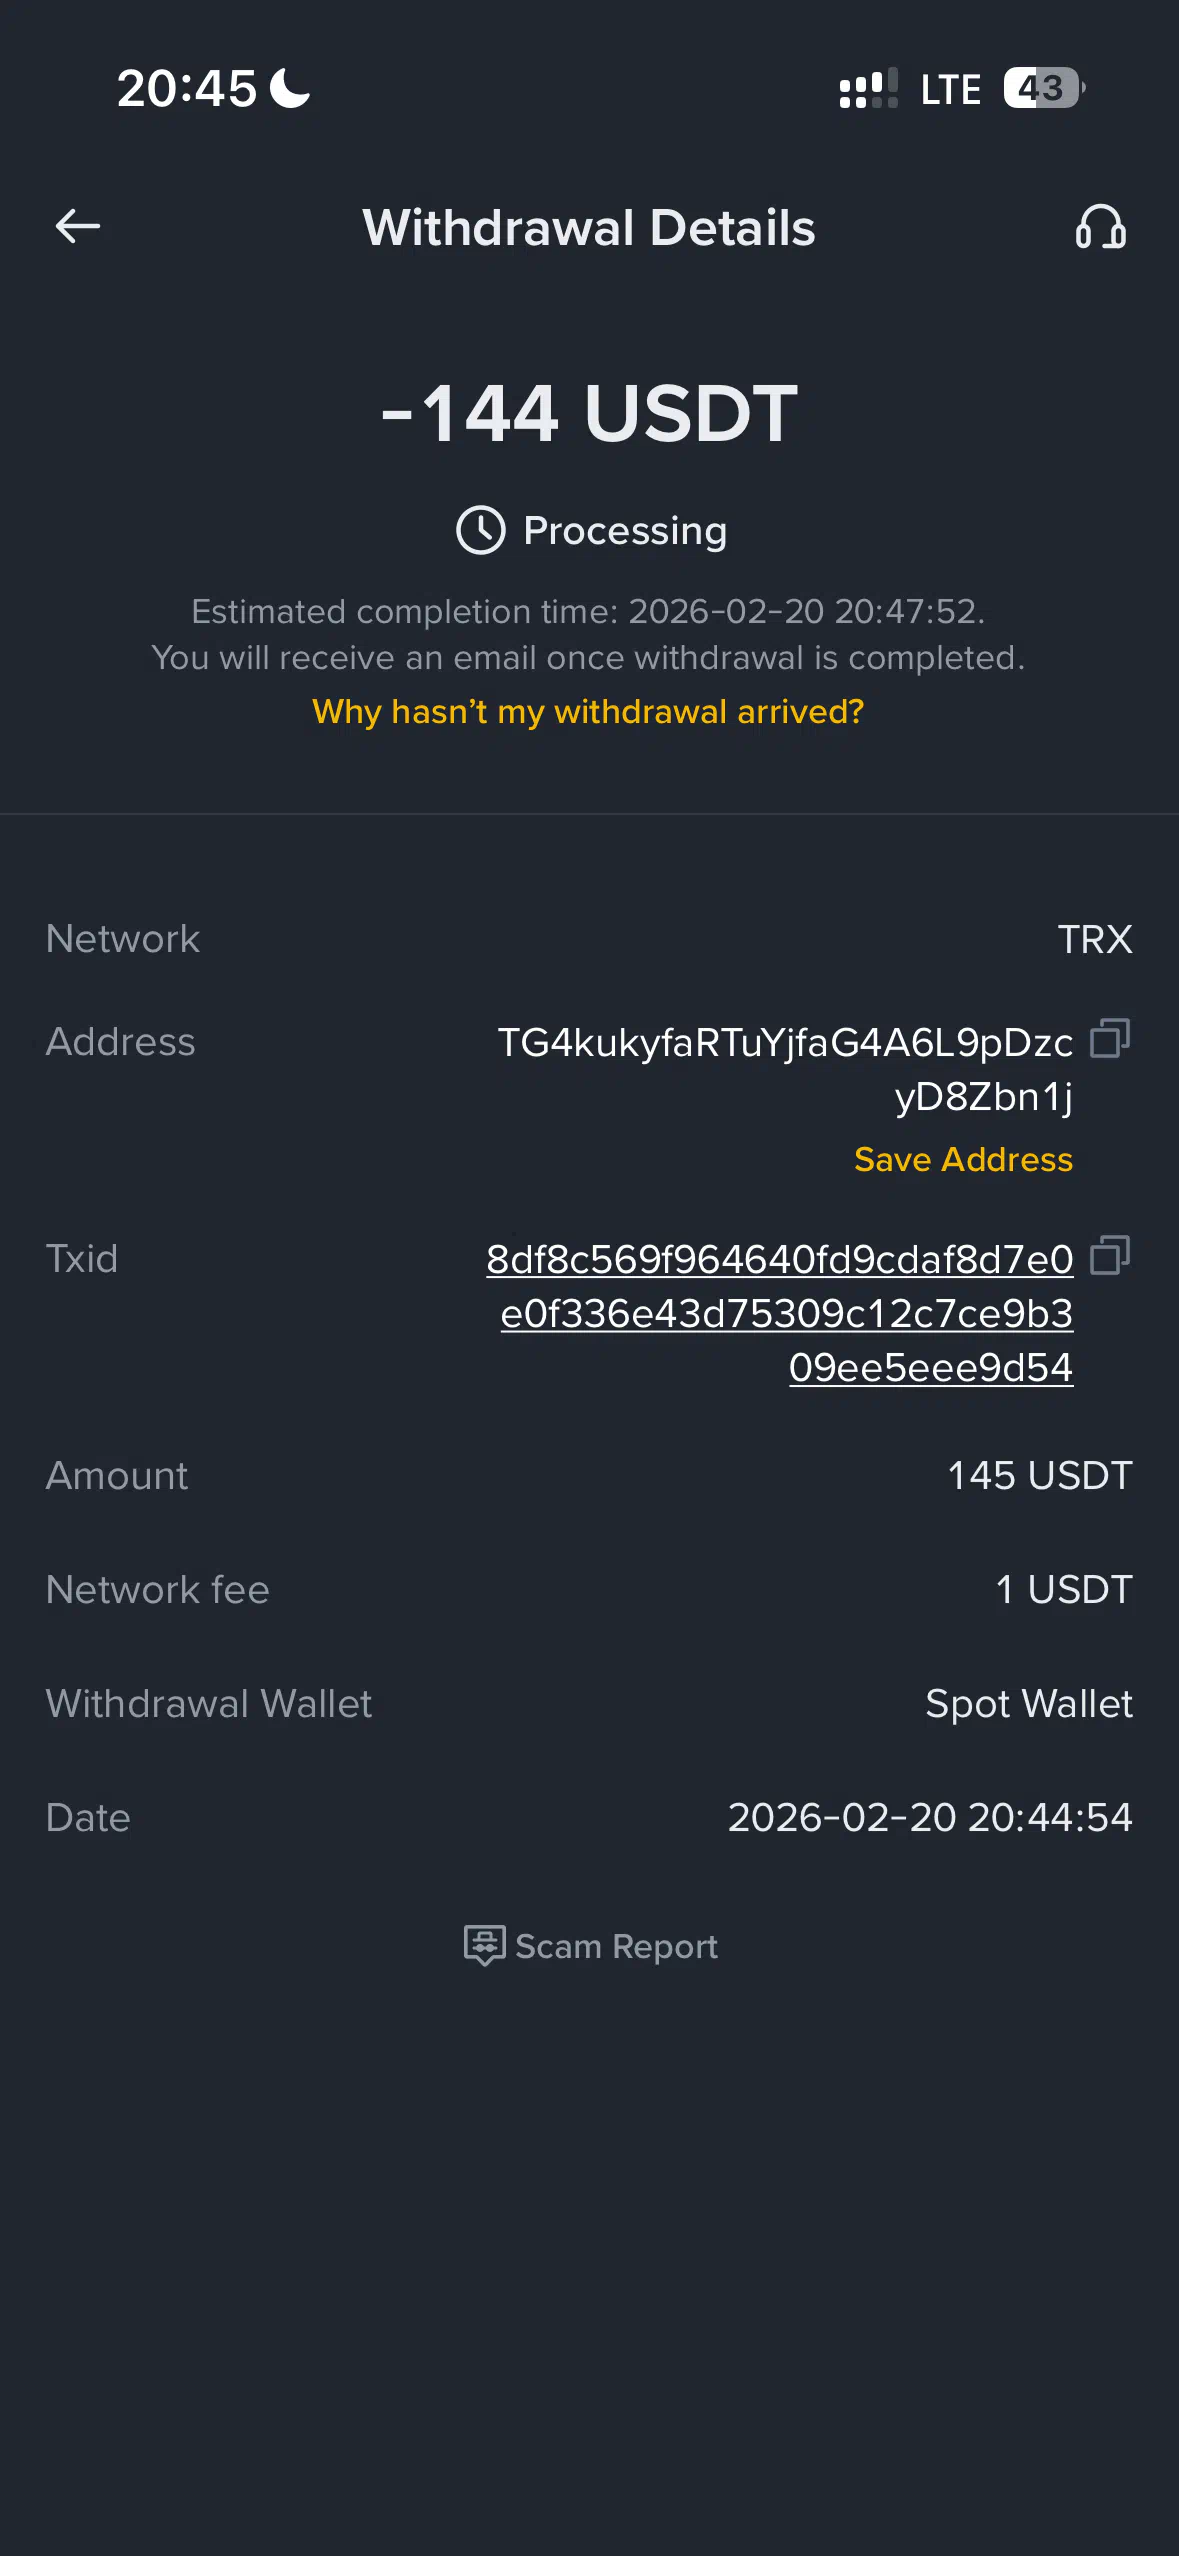Screen dimensions: 1179x2556
Task: Tap the TG4kuky wallet address text
Action: coord(785,1069)
